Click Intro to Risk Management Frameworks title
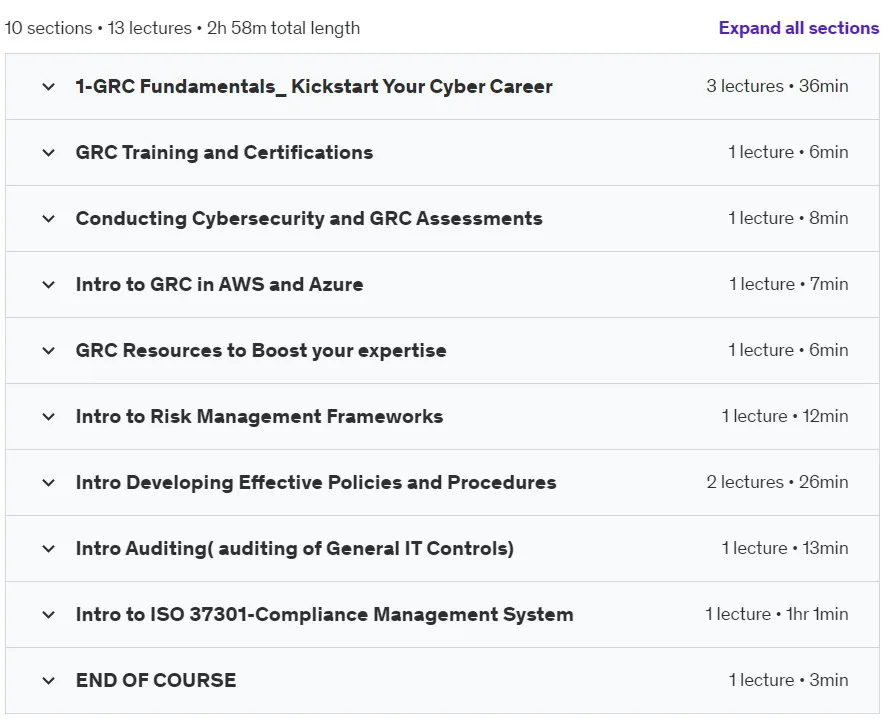The height and width of the screenshot is (719, 884). tap(259, 416)
